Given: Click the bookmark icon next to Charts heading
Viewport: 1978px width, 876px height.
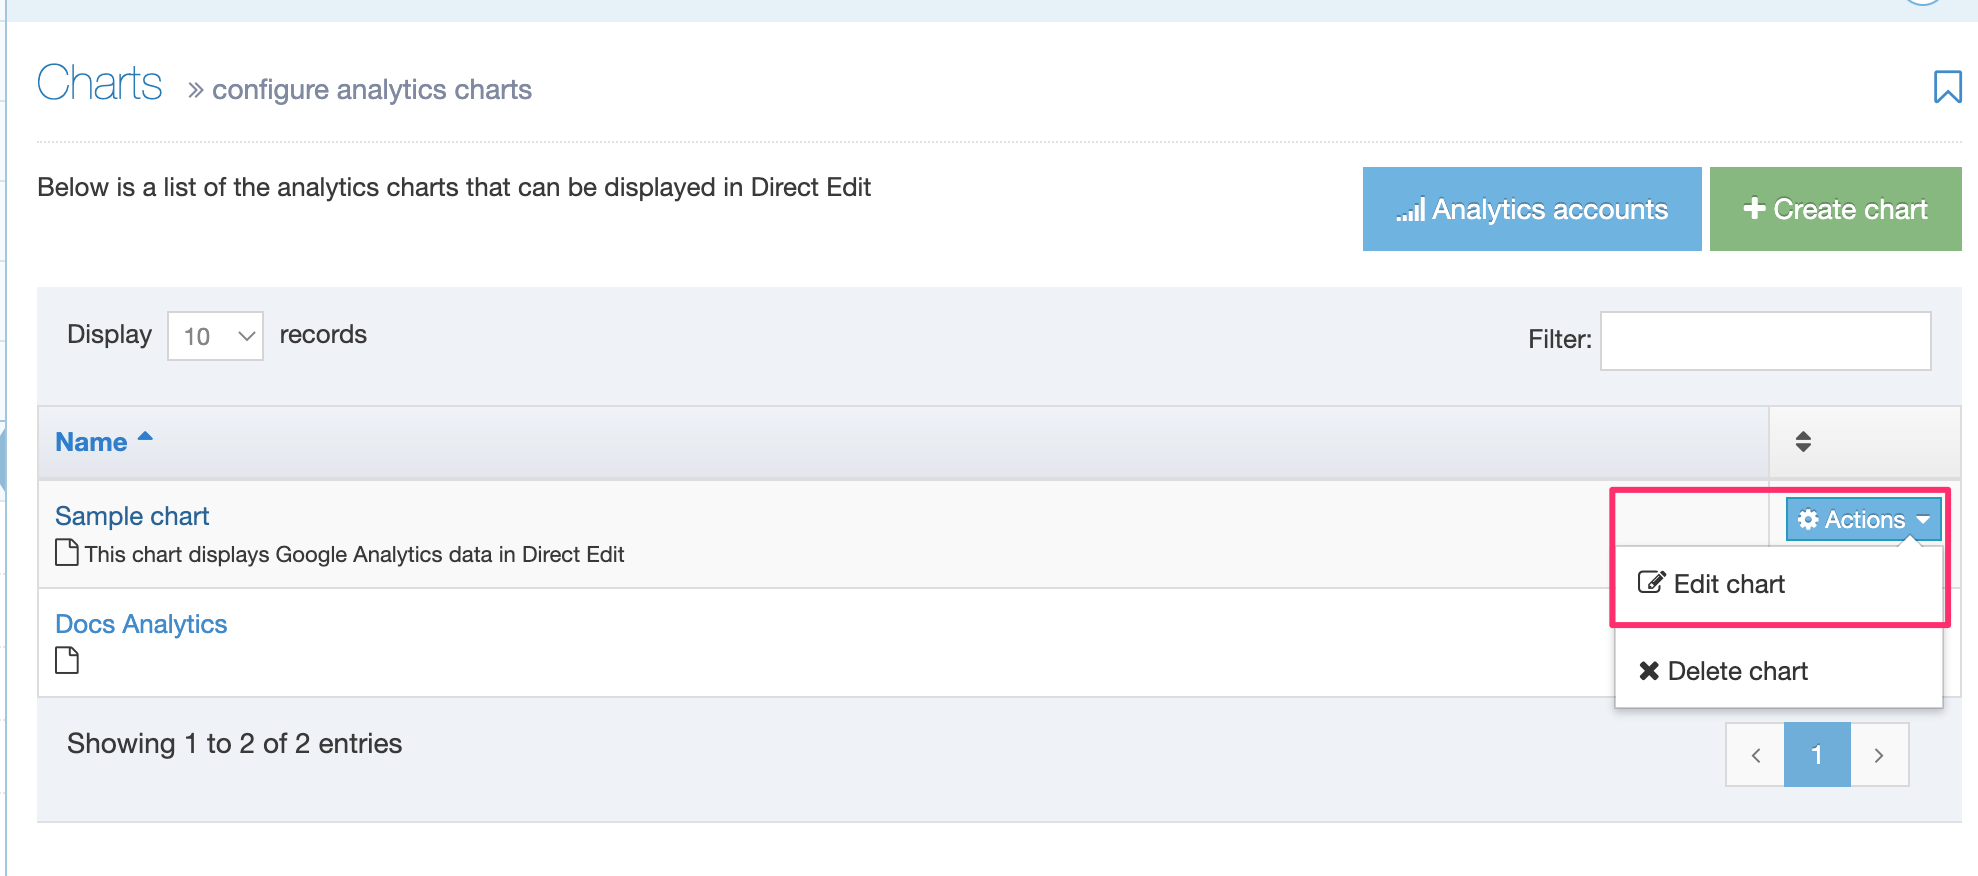Looking at the screenshot, I should coord(1946,87).
